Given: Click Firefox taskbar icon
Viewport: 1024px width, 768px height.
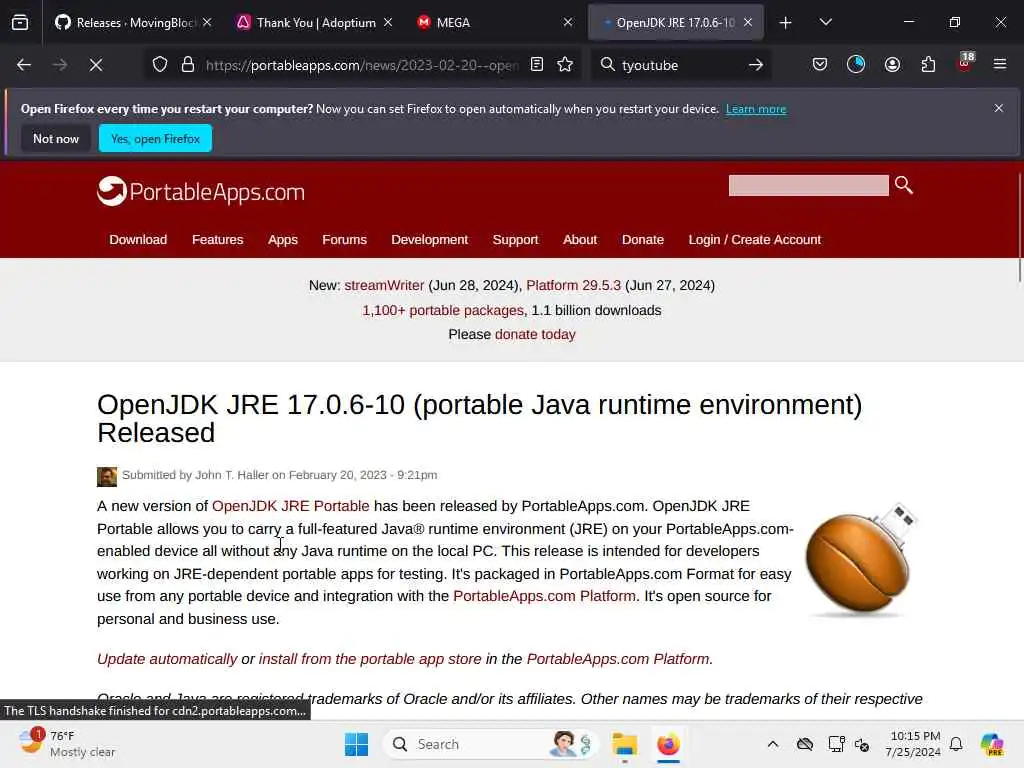Looking at the screenshot, I should click(668, 744).
